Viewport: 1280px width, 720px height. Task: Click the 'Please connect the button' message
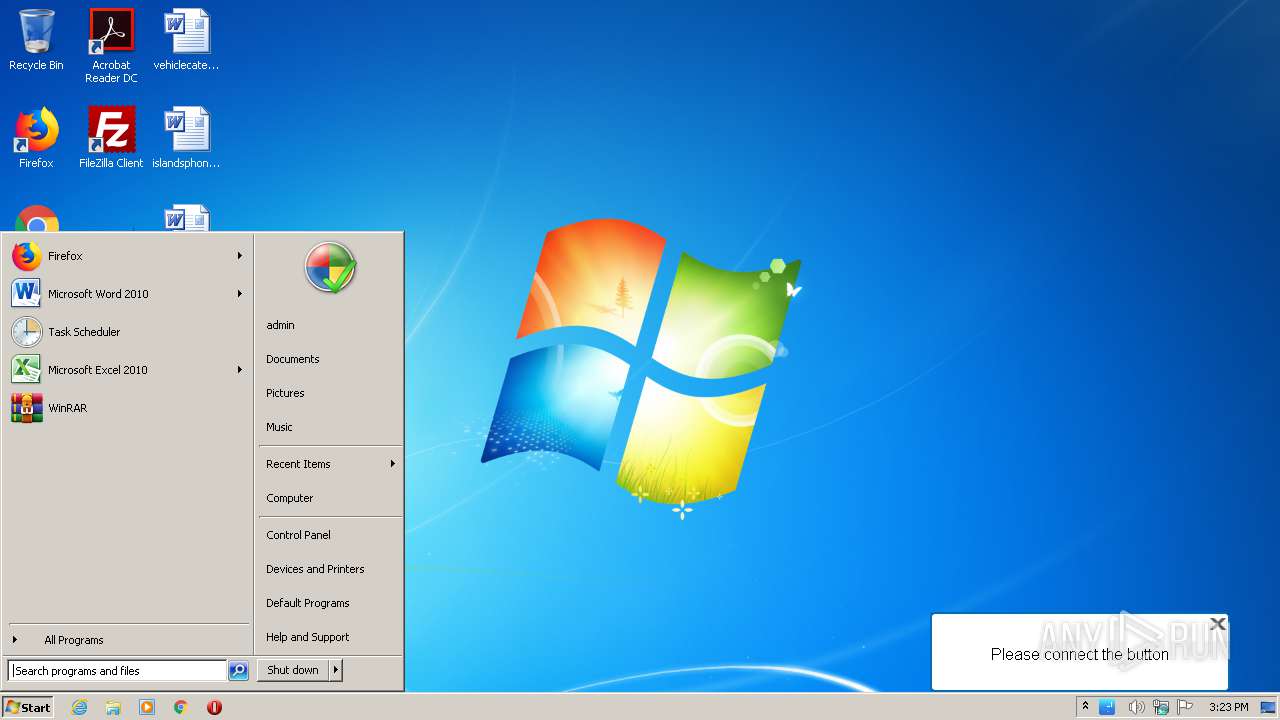click(1079, 654)
